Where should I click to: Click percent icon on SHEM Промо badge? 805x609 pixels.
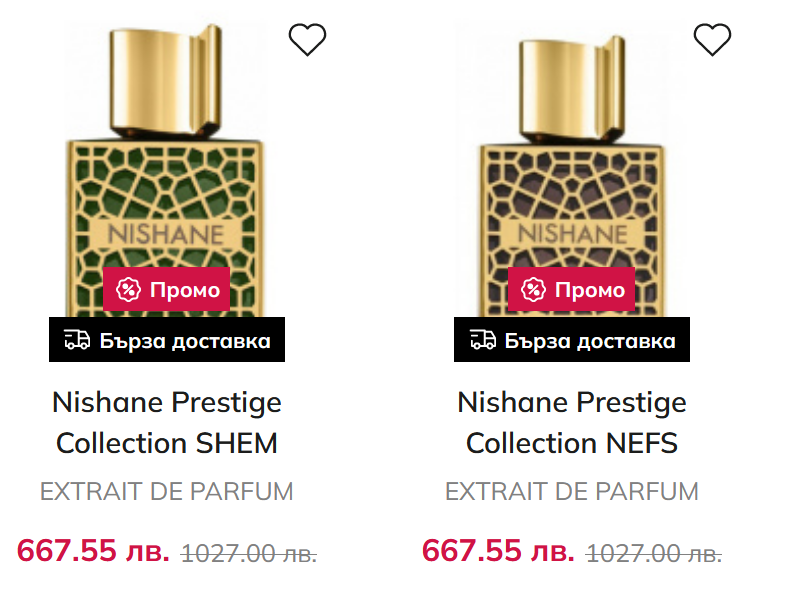click(129, 290)
